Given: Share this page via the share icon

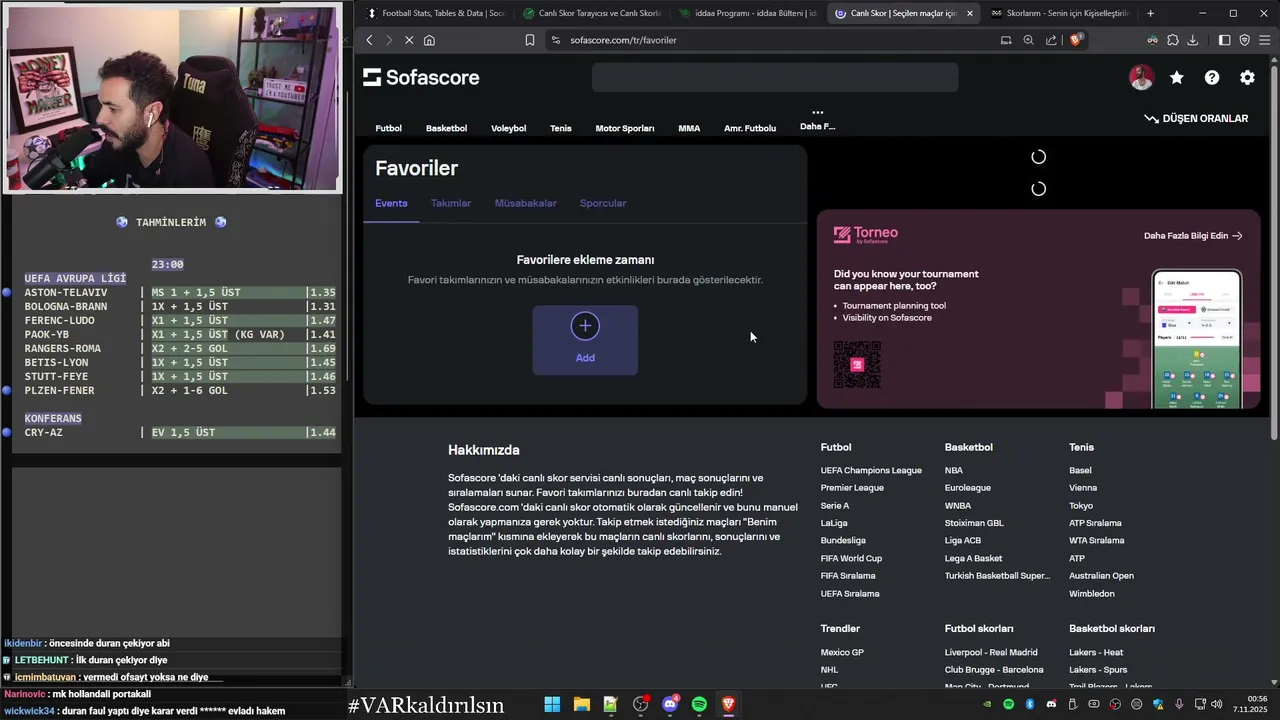Looking at the screenshot, I should coord(1051,40).
